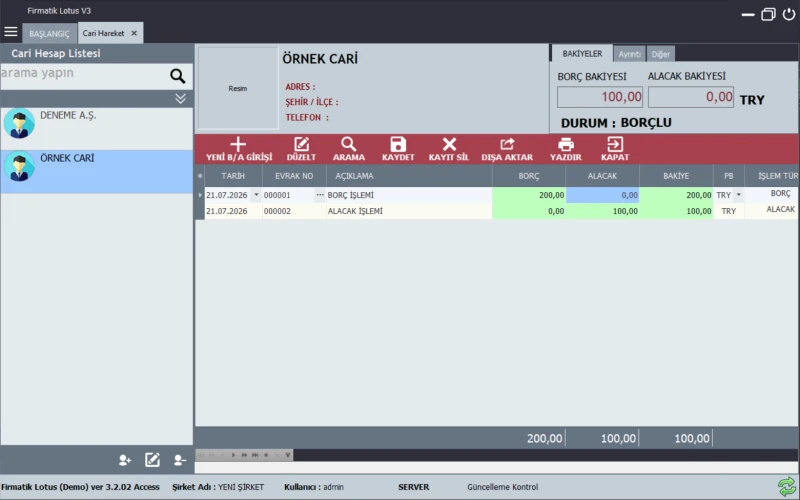Select ÖRNEK CARİ account avatar

coord(19,166)
